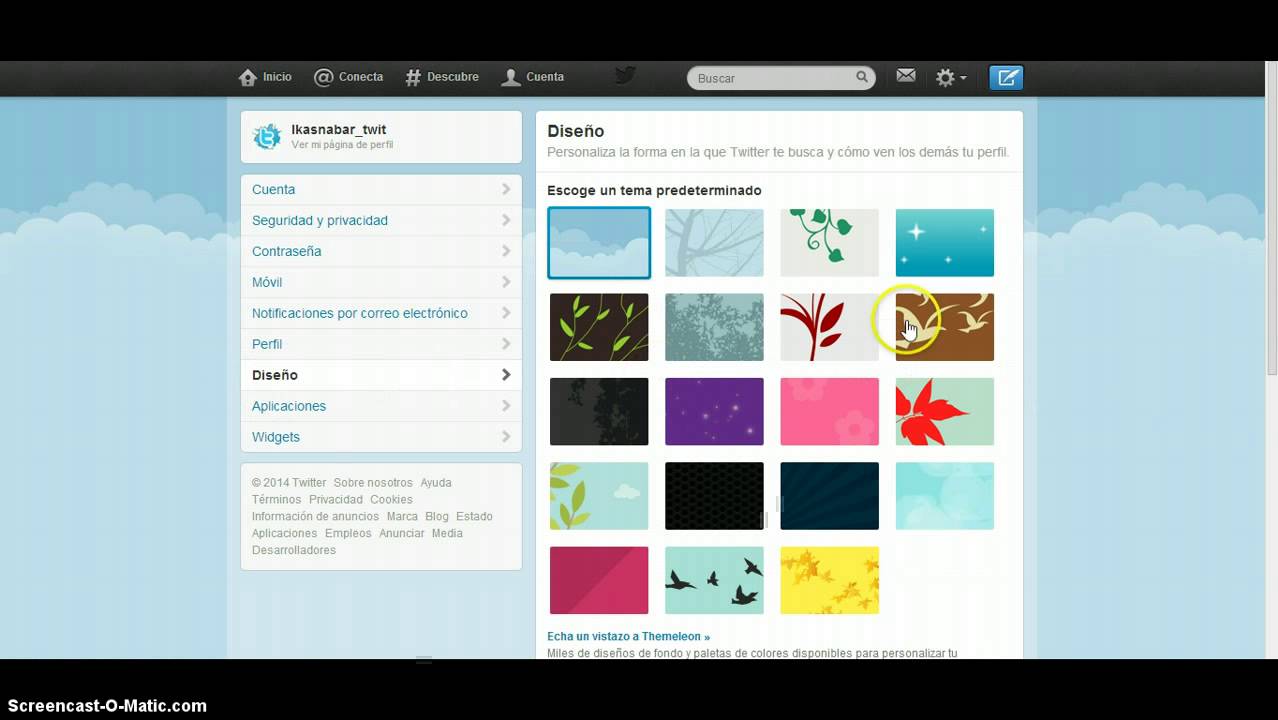Open the Cuenta settings section in sidebar
Image resolution: width=1278 pixels, height=720 pixels.
pyautogui.click(x=381, y=189)
